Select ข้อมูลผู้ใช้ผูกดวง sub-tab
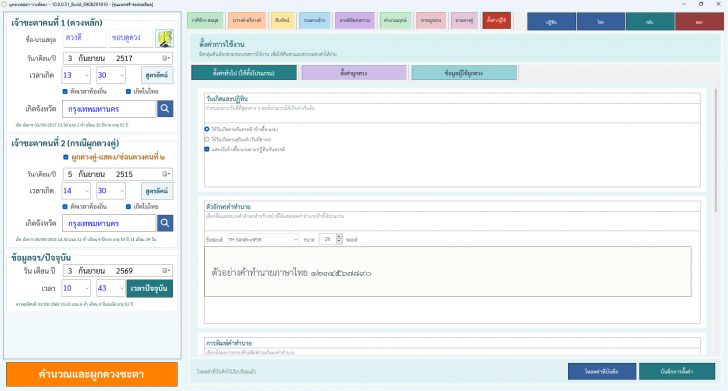Image resolution: width=728 pixels, height=391 pixels. tap(464, 73)
